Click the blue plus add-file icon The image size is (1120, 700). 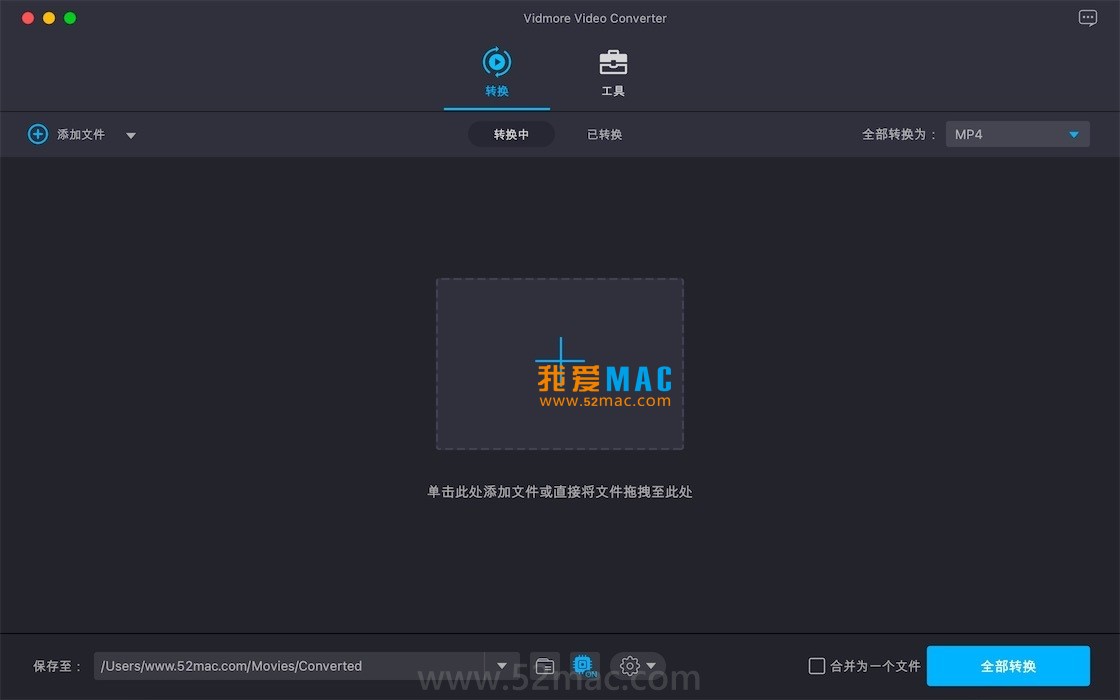(x=38, y=134)
